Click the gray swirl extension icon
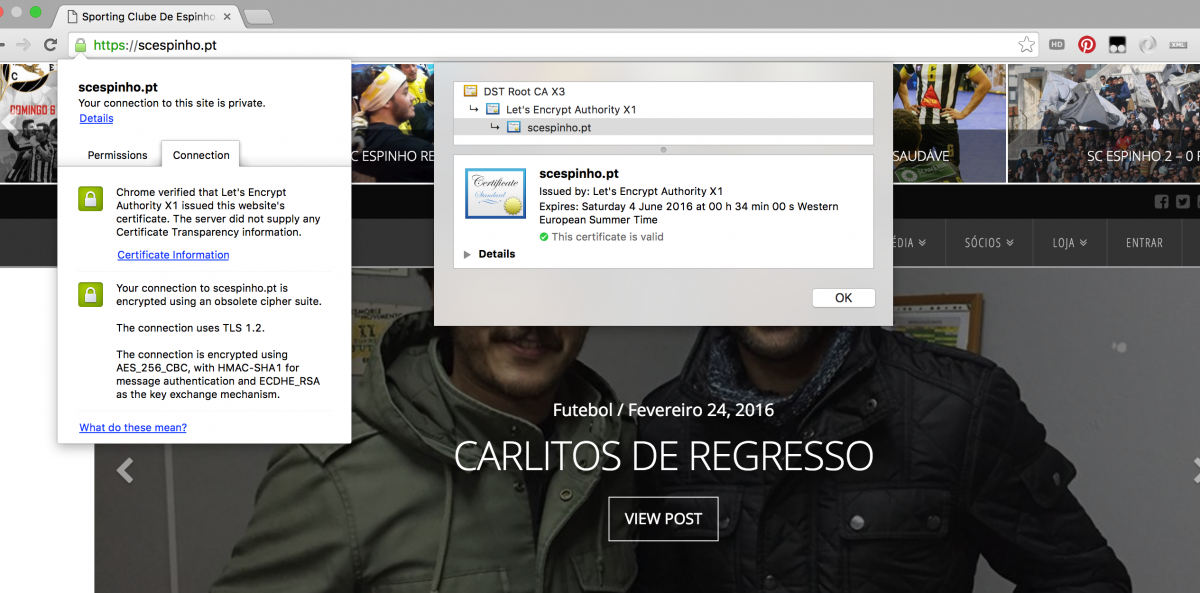1200x593 pixels. [1148, 45]
